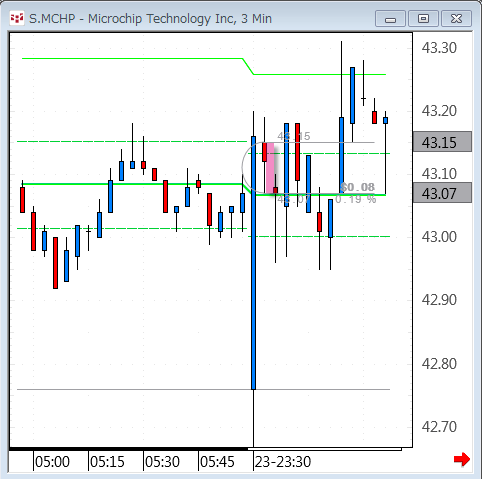The height and width of the screenshot is (479, 482).
Task: Click the 43.30 price scale label
Action: tap(439, 48)
